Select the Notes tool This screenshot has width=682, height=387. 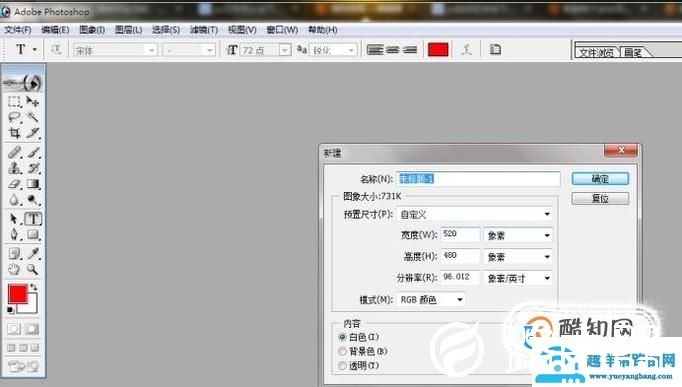[14, 254]
